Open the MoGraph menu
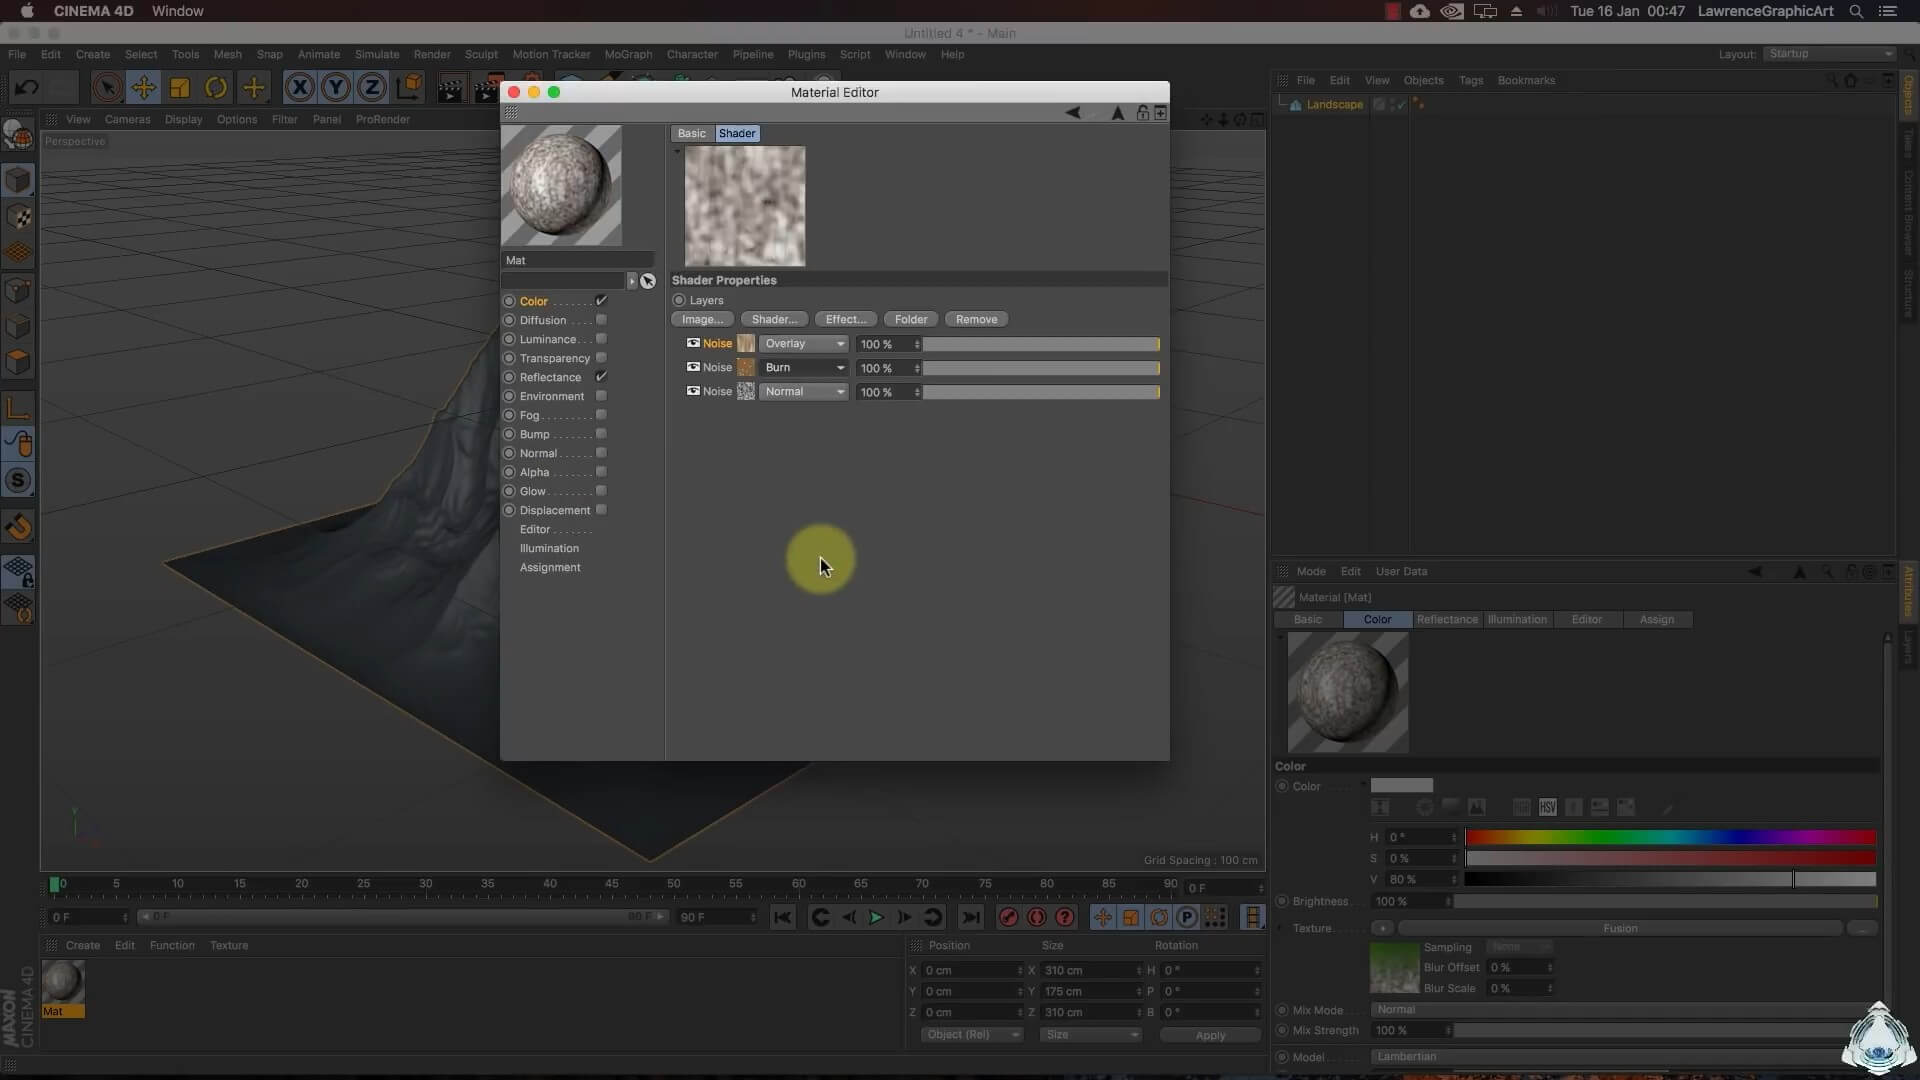Viewport: 1920px width, 1080px height. click(627, 54)
